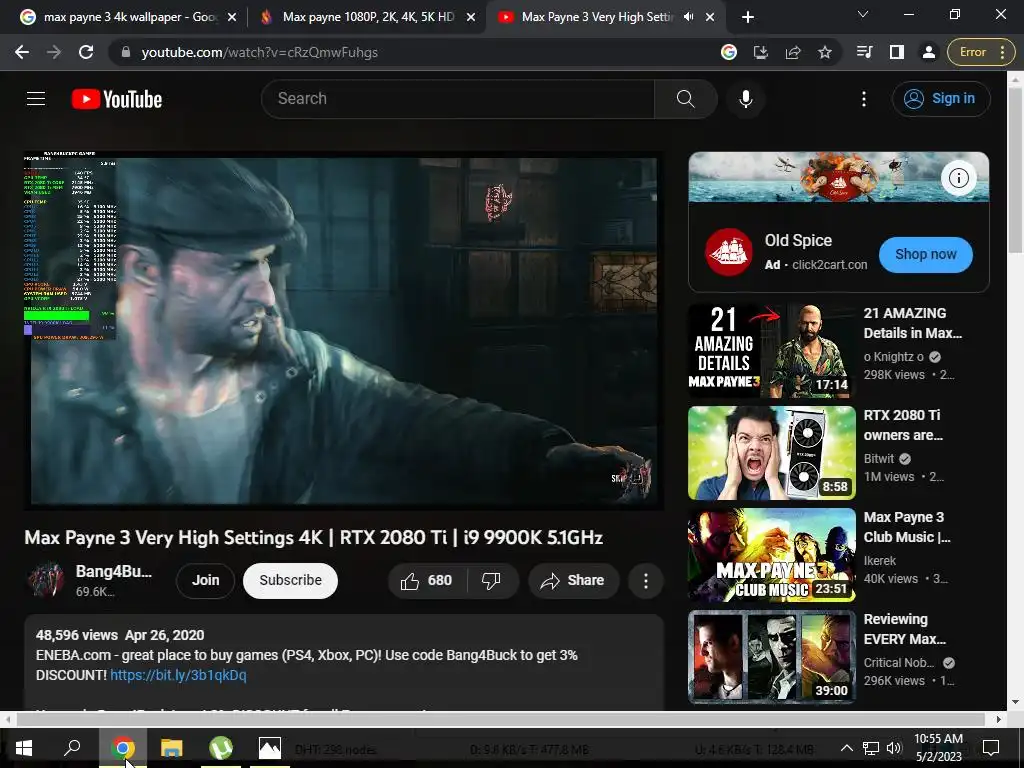Viewport: 1024px width, 768px height.
Task: Click the Bang4Bu... channel name
Action: (114, 571)
